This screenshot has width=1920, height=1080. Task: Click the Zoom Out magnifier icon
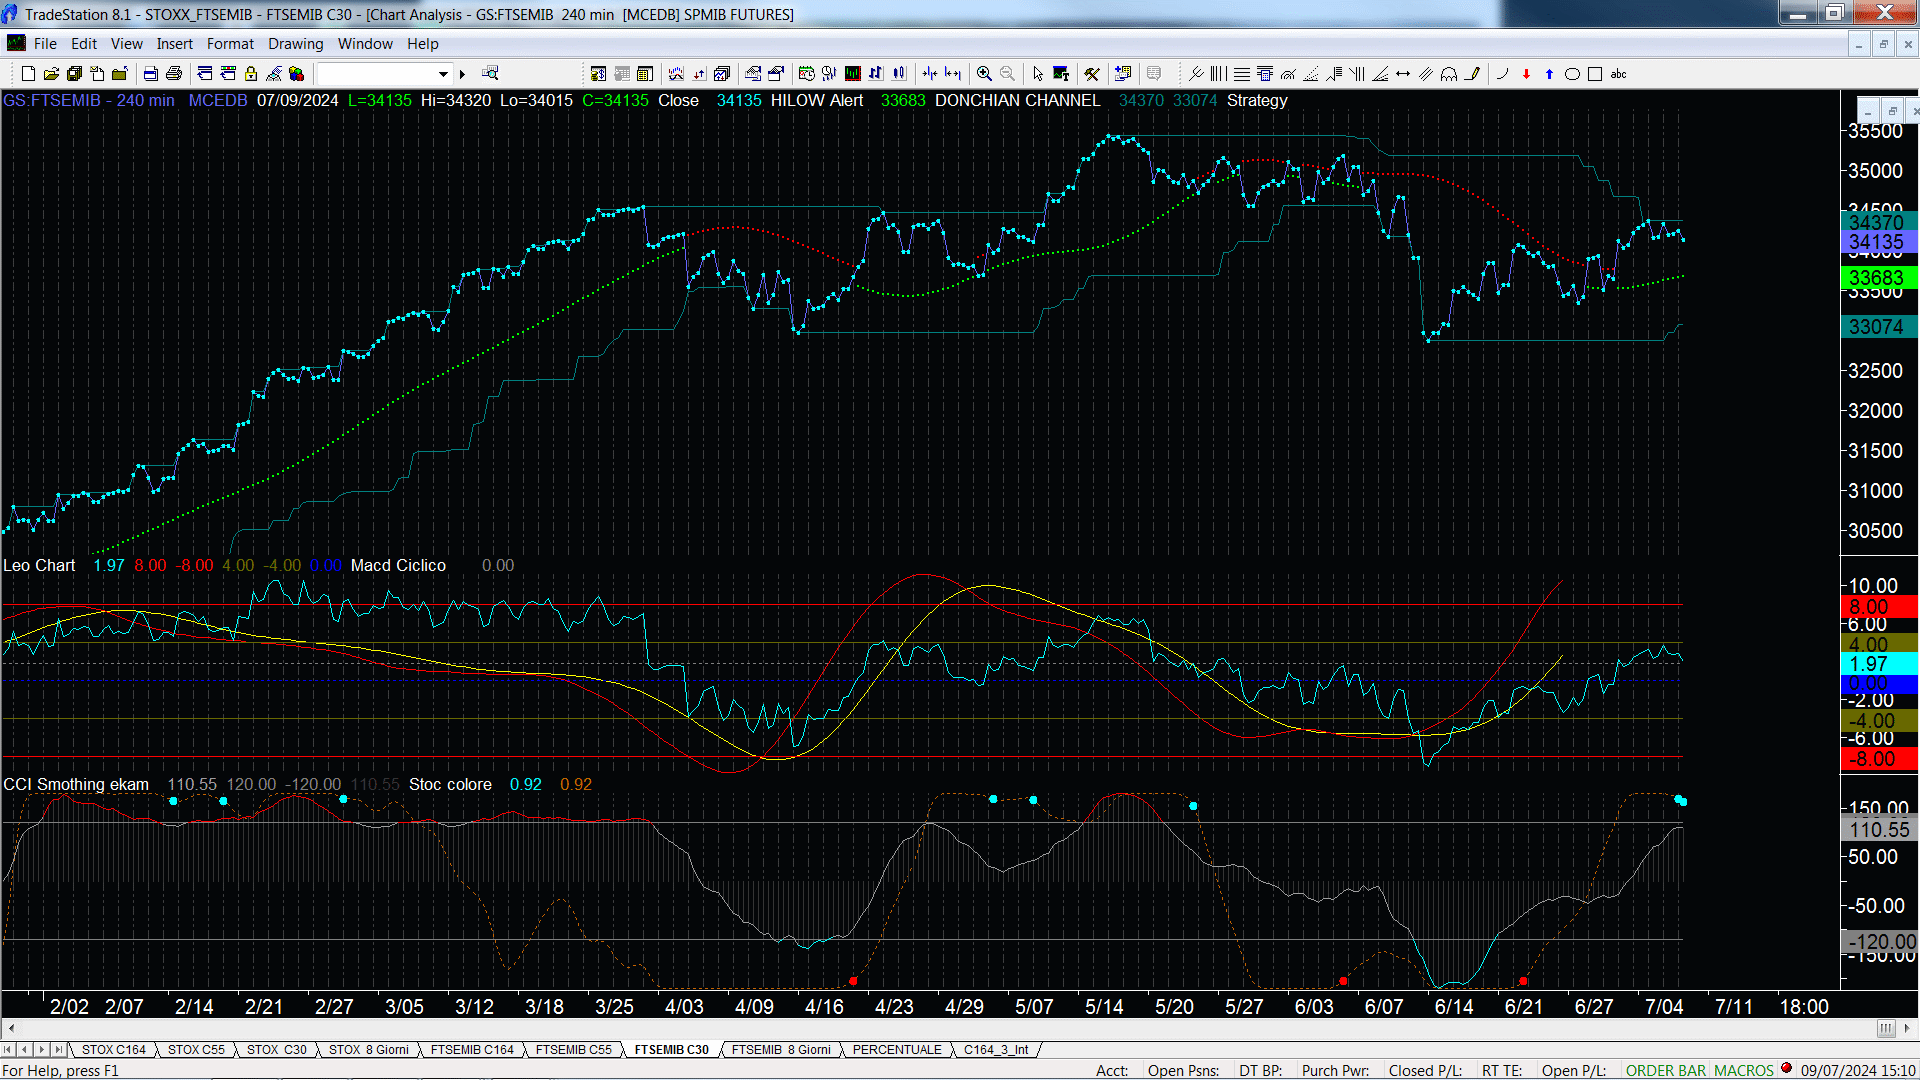click(1007, 74)
